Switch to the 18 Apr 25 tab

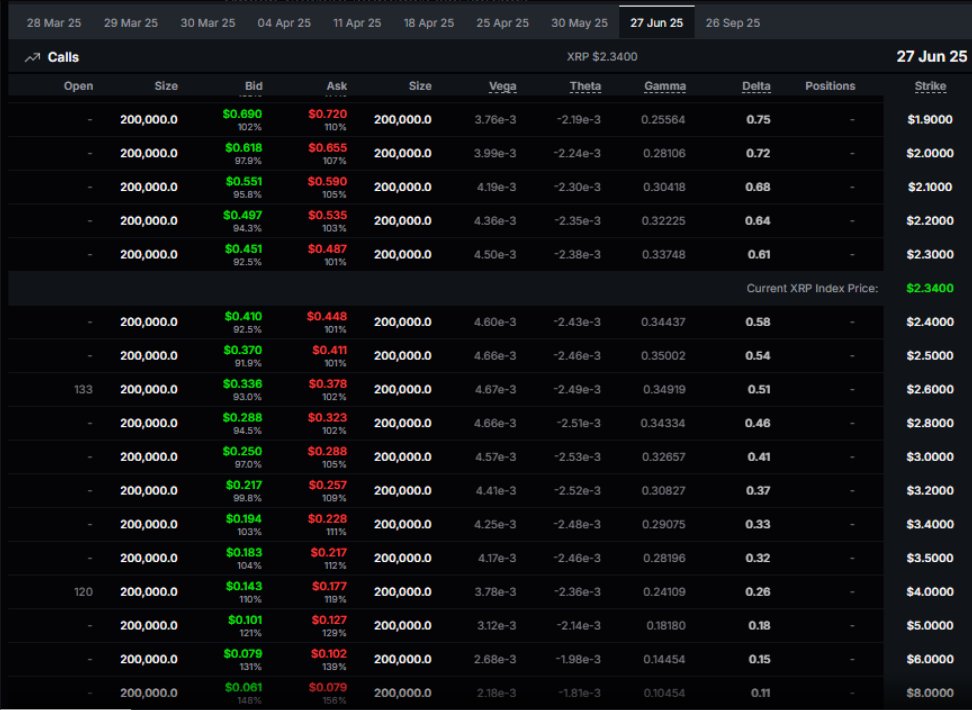pos(428,21)
